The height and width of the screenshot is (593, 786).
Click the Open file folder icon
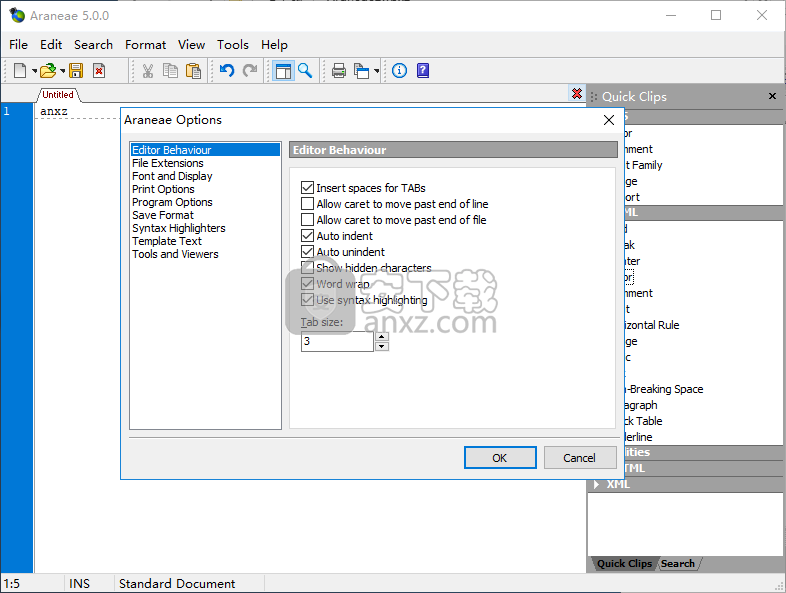[x=48, y=71]
